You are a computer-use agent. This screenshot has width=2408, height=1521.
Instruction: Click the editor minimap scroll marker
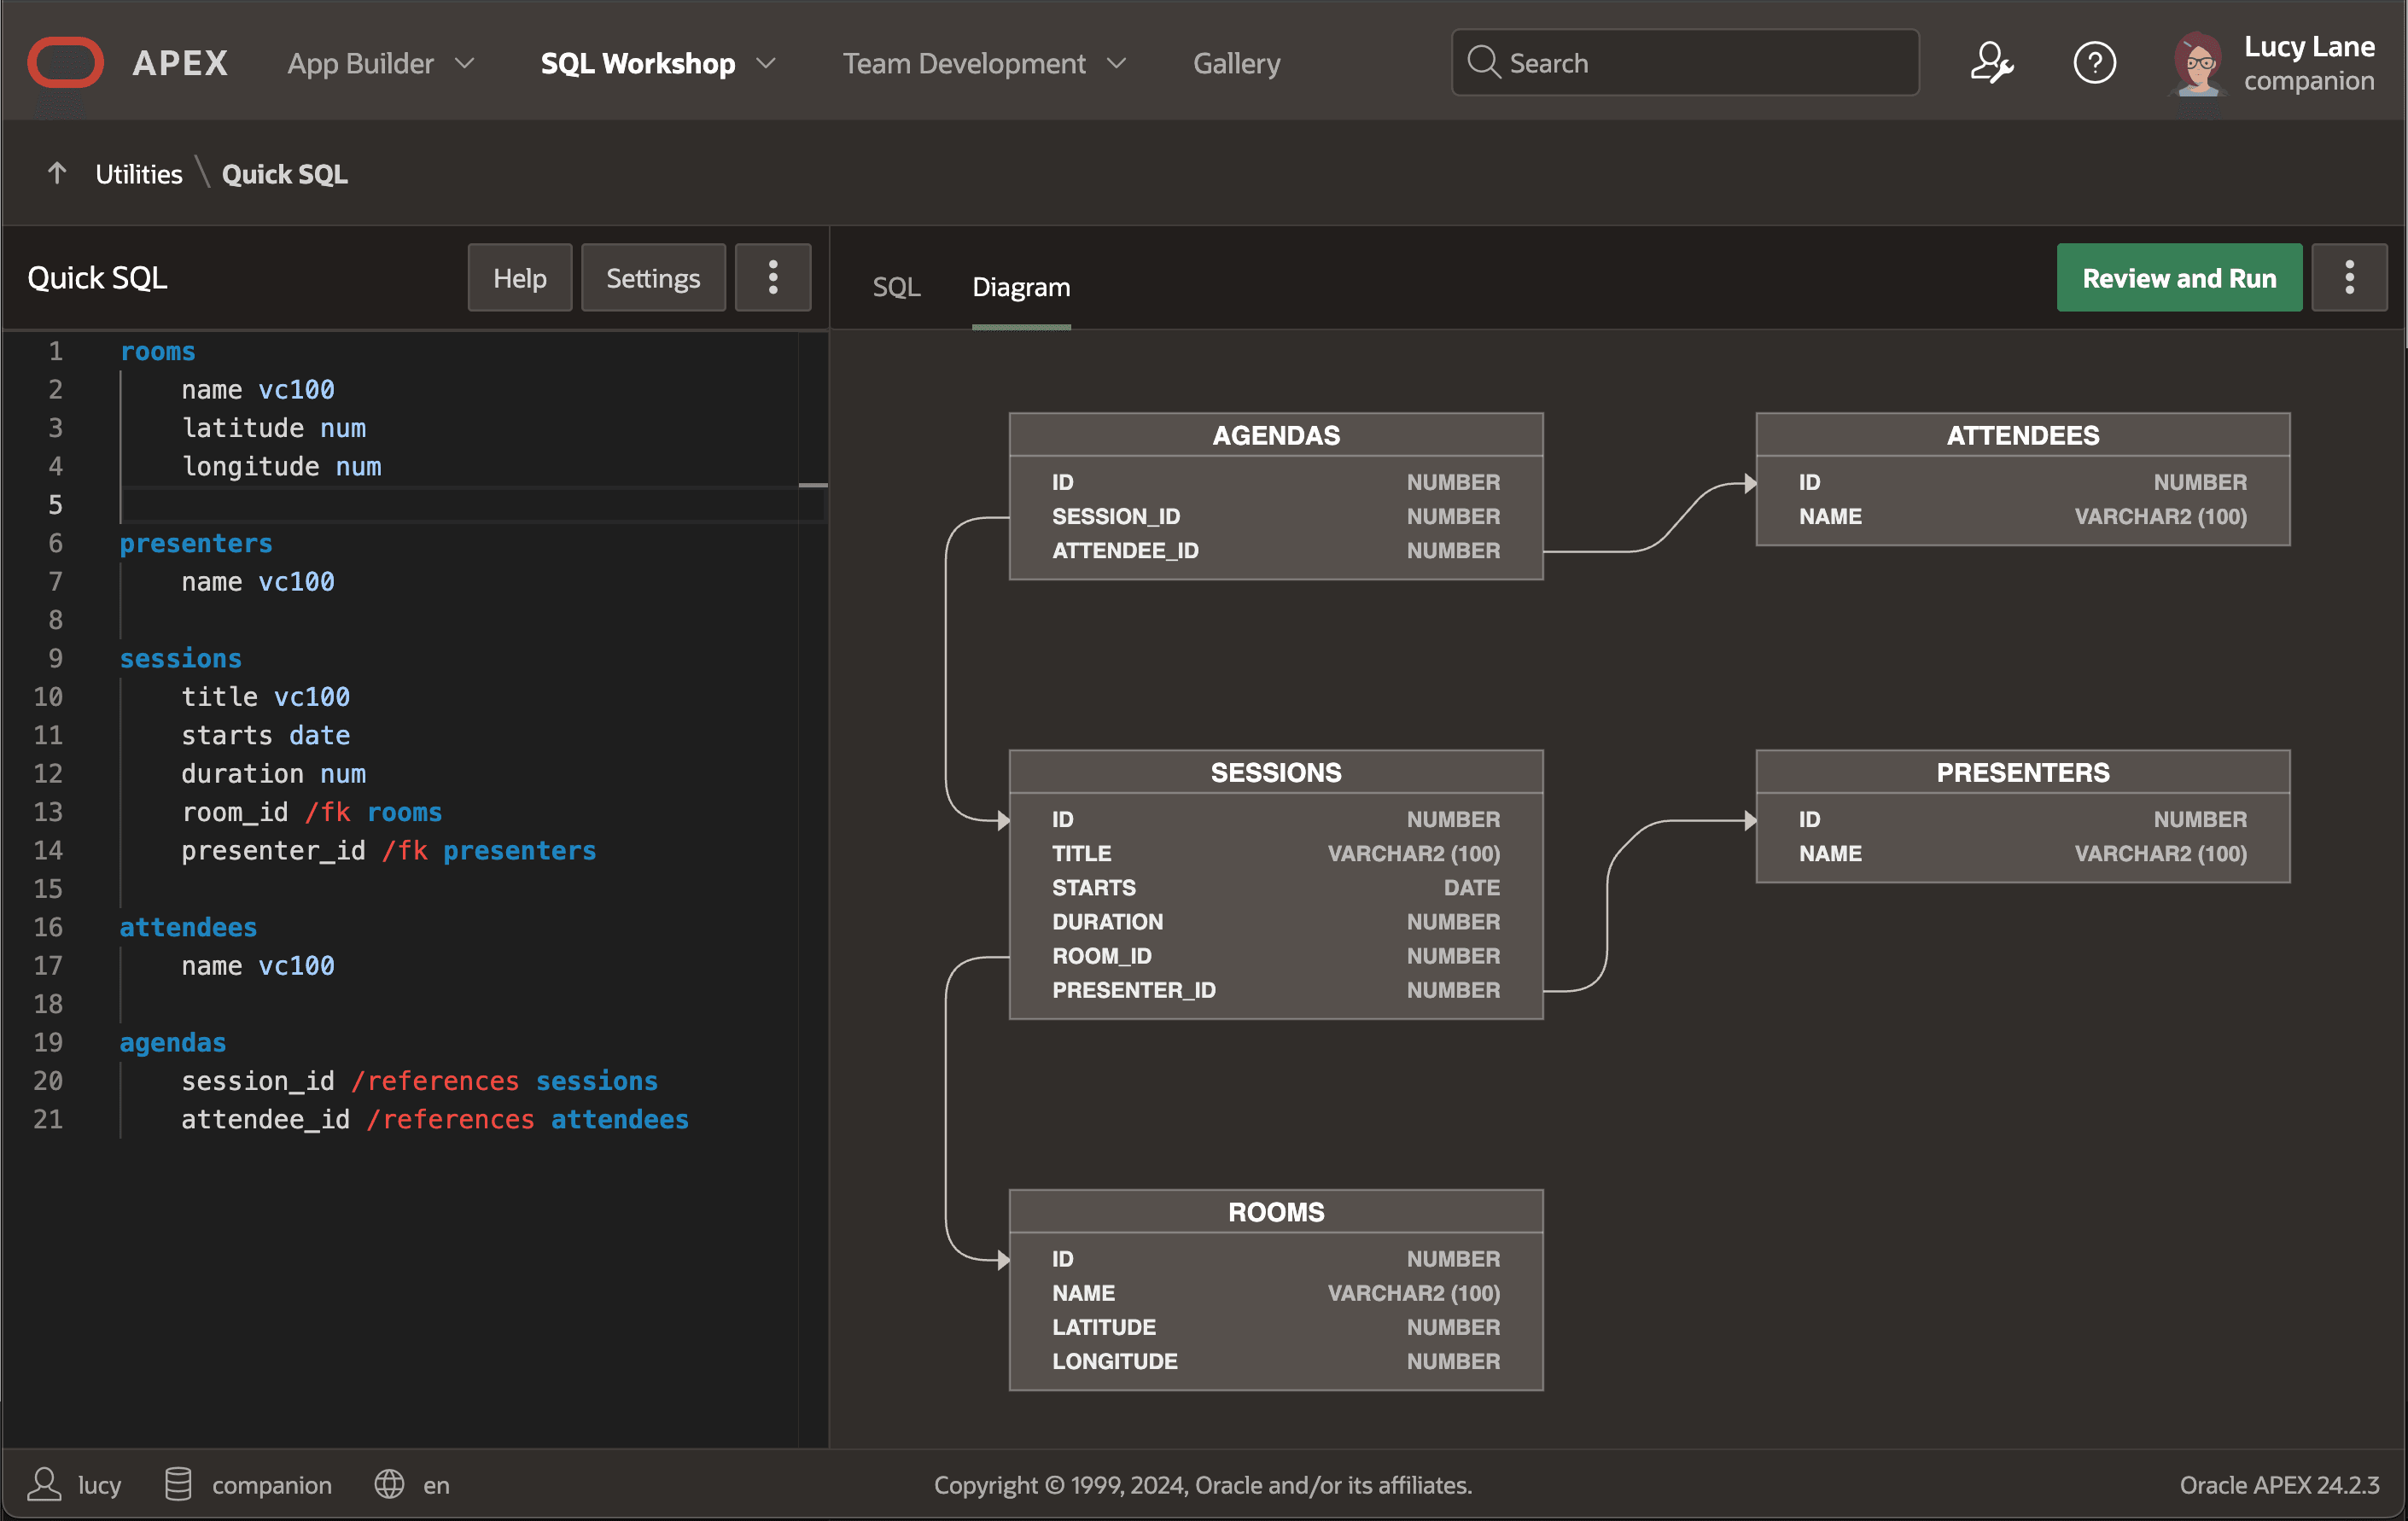(x=813, y=485)
